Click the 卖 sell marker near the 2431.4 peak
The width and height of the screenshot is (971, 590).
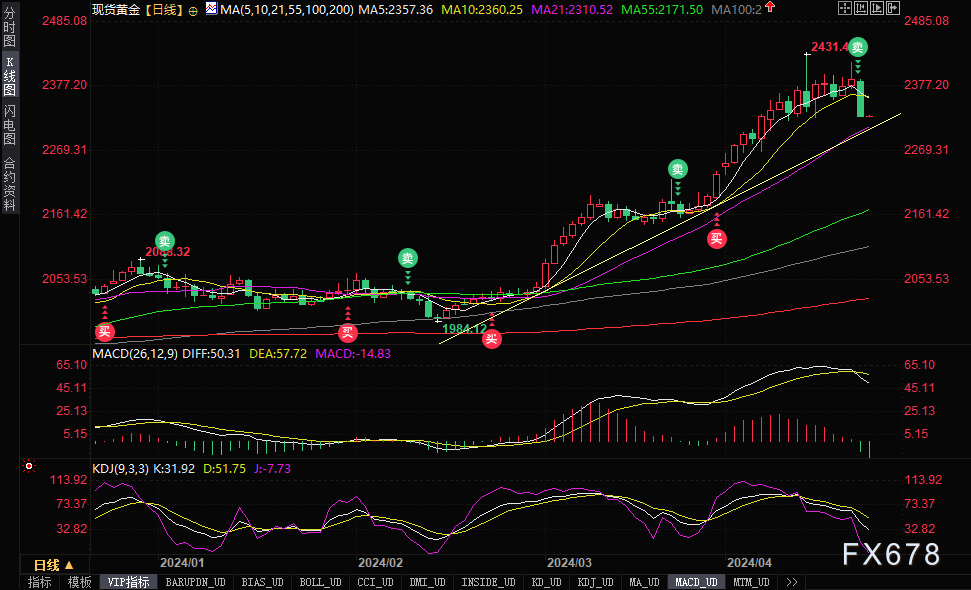coord(858,48)
